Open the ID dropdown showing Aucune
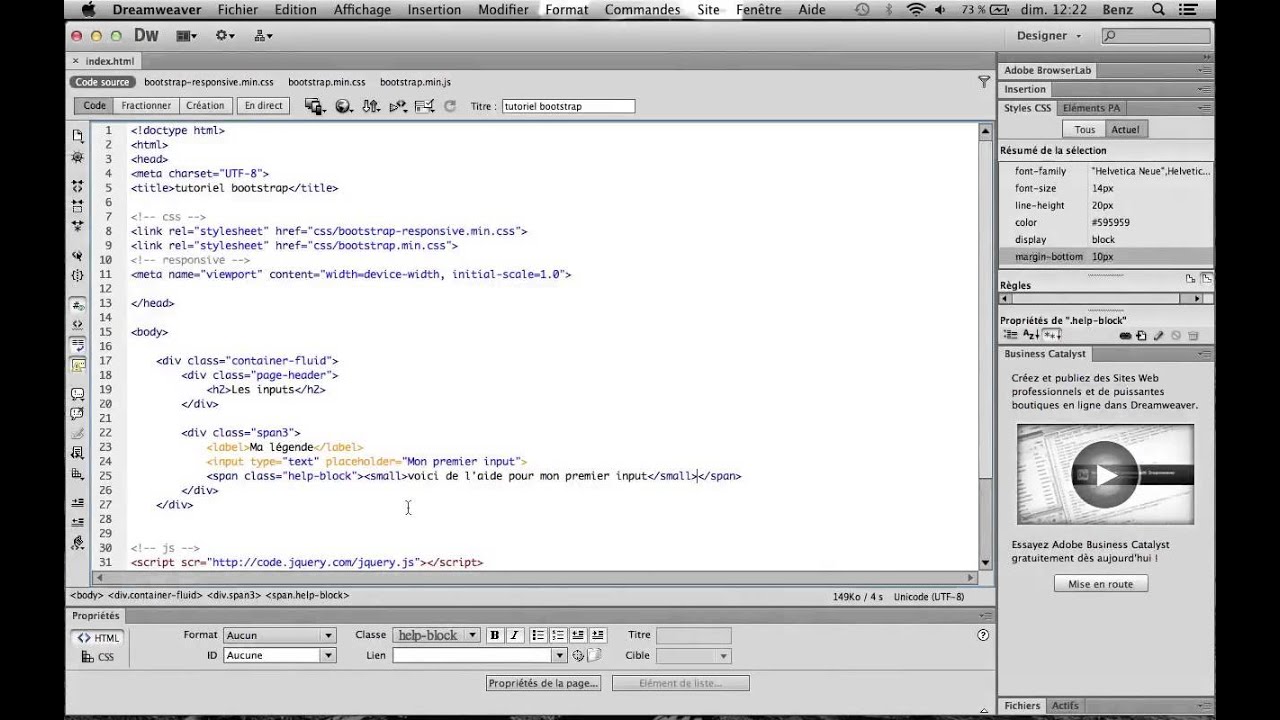 (279, 656)
